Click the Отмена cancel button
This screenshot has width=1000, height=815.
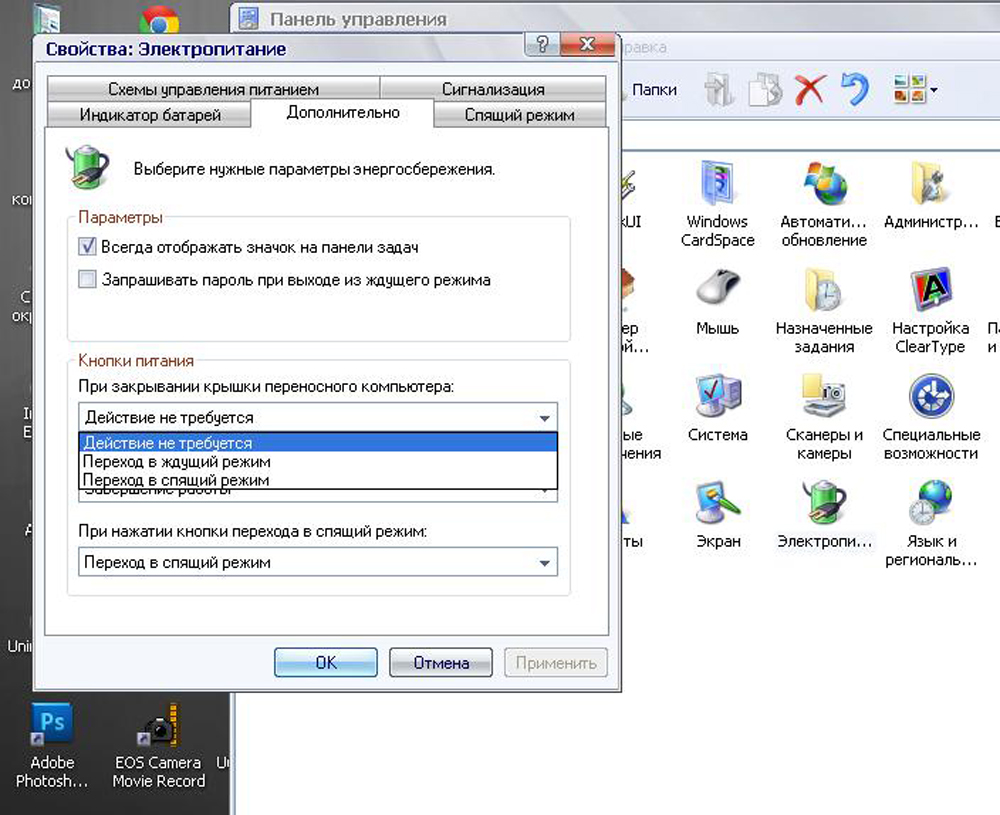pos(440,662)
